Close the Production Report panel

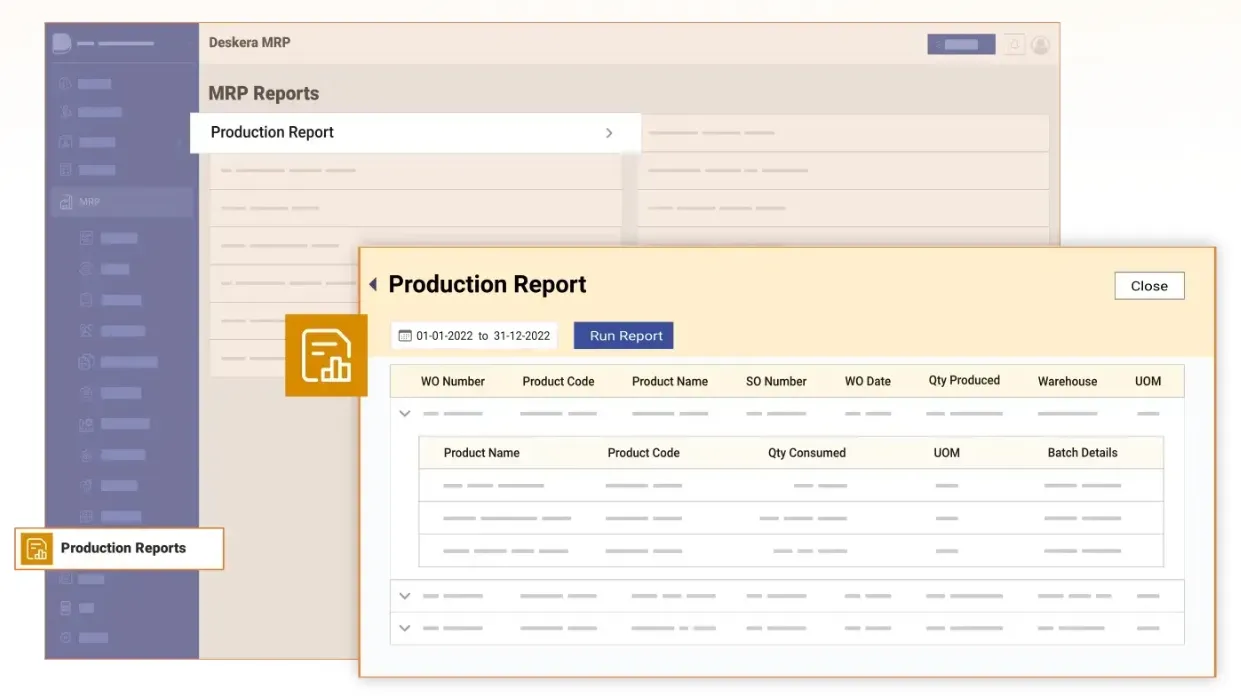1148,286
